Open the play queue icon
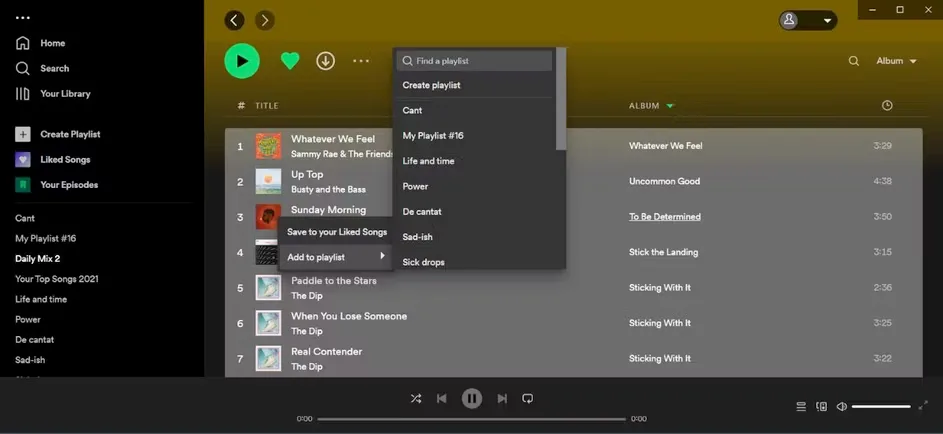Screen dimensions: 943x434 point(801,407)
